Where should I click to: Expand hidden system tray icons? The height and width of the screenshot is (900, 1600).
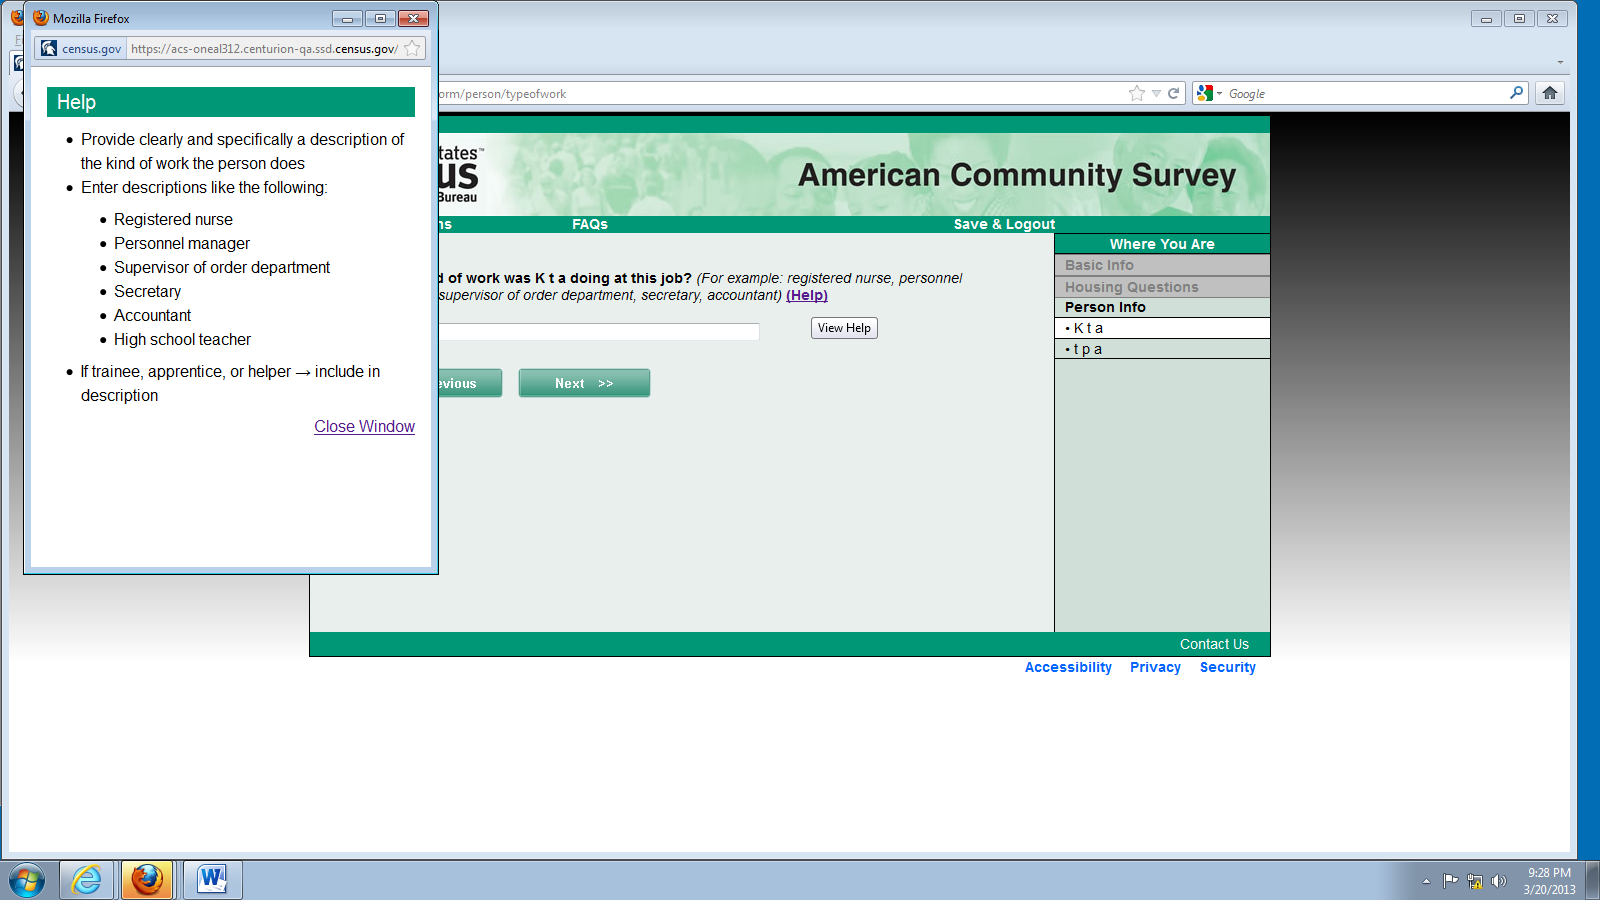pyautogui.click(x=1426, y=881)
